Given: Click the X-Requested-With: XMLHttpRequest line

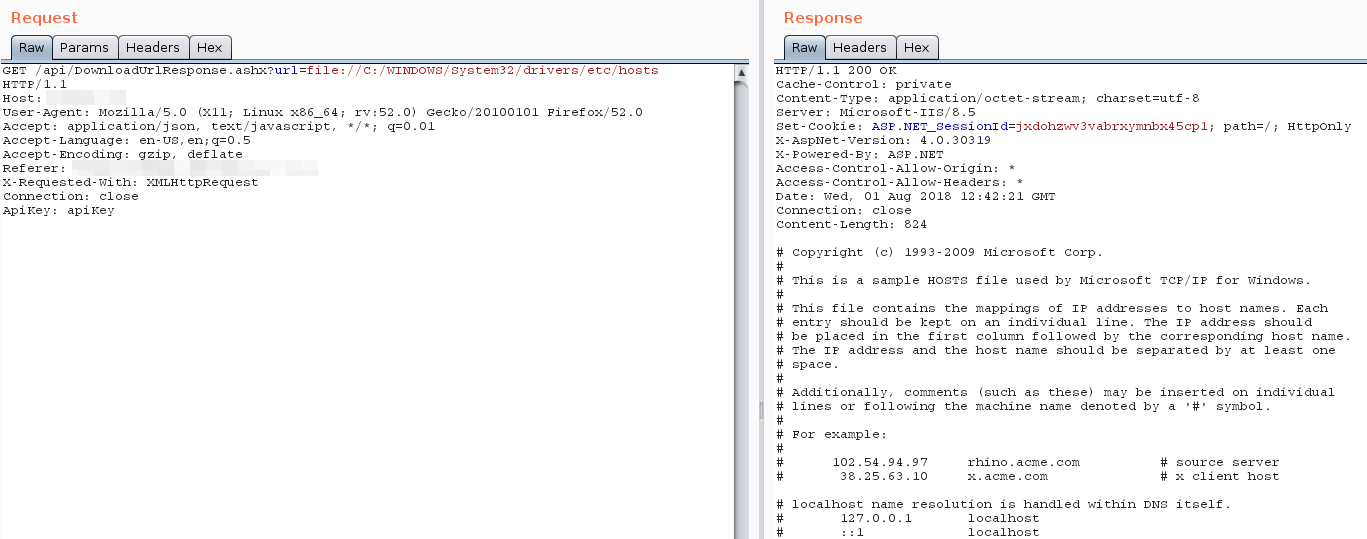Looking at the screenshot, I should point(130,183).
